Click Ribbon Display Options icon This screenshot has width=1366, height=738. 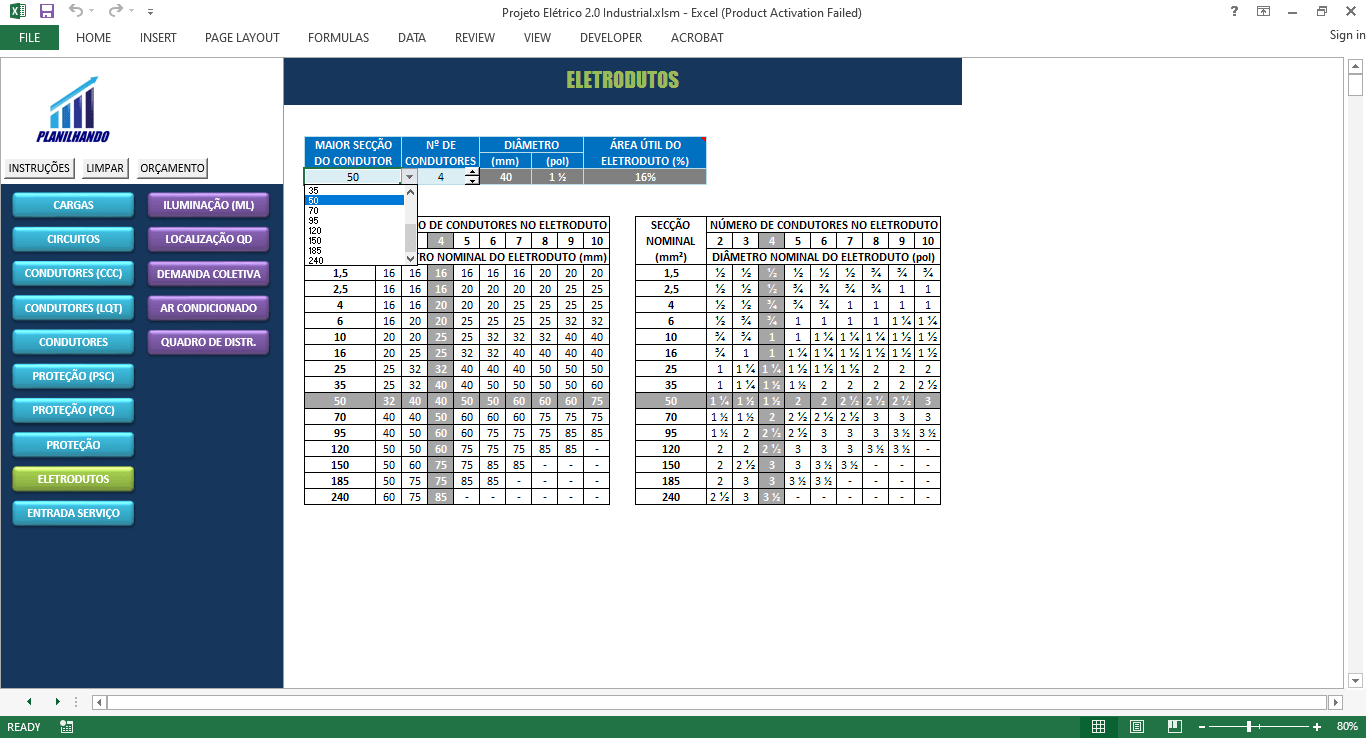1264,11
